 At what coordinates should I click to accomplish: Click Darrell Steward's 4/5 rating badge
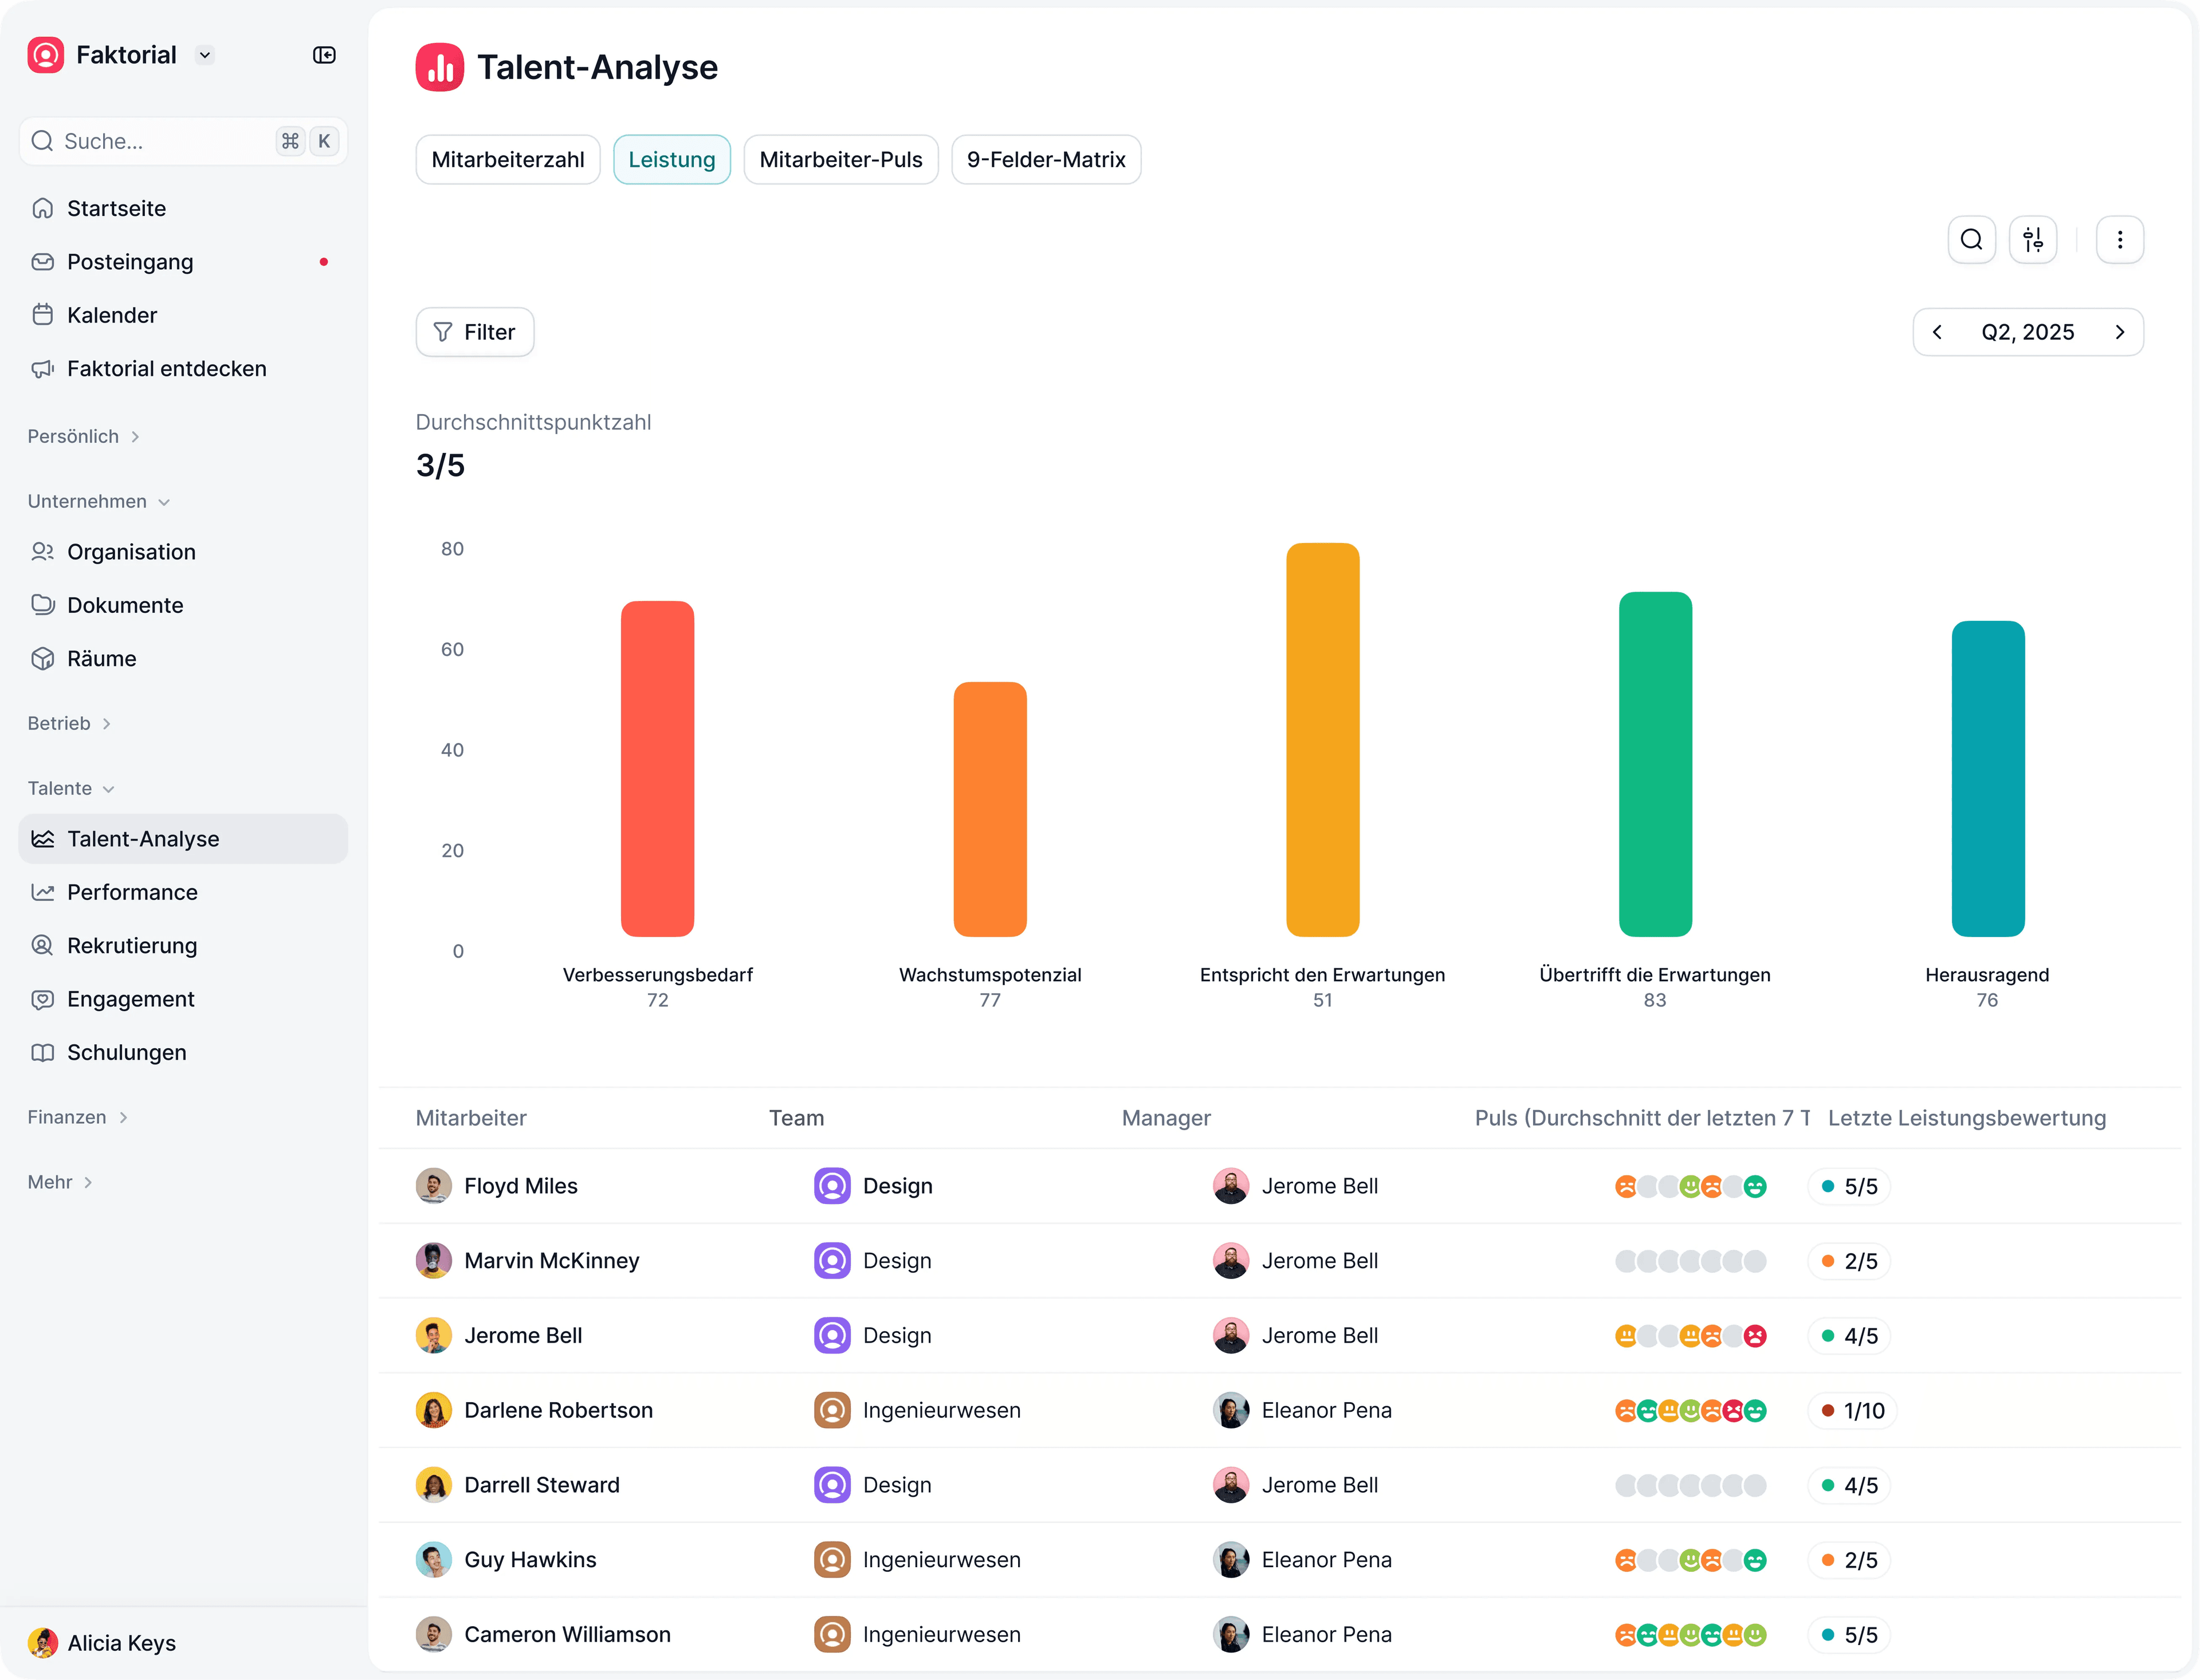click(x=1849, y=1485)
